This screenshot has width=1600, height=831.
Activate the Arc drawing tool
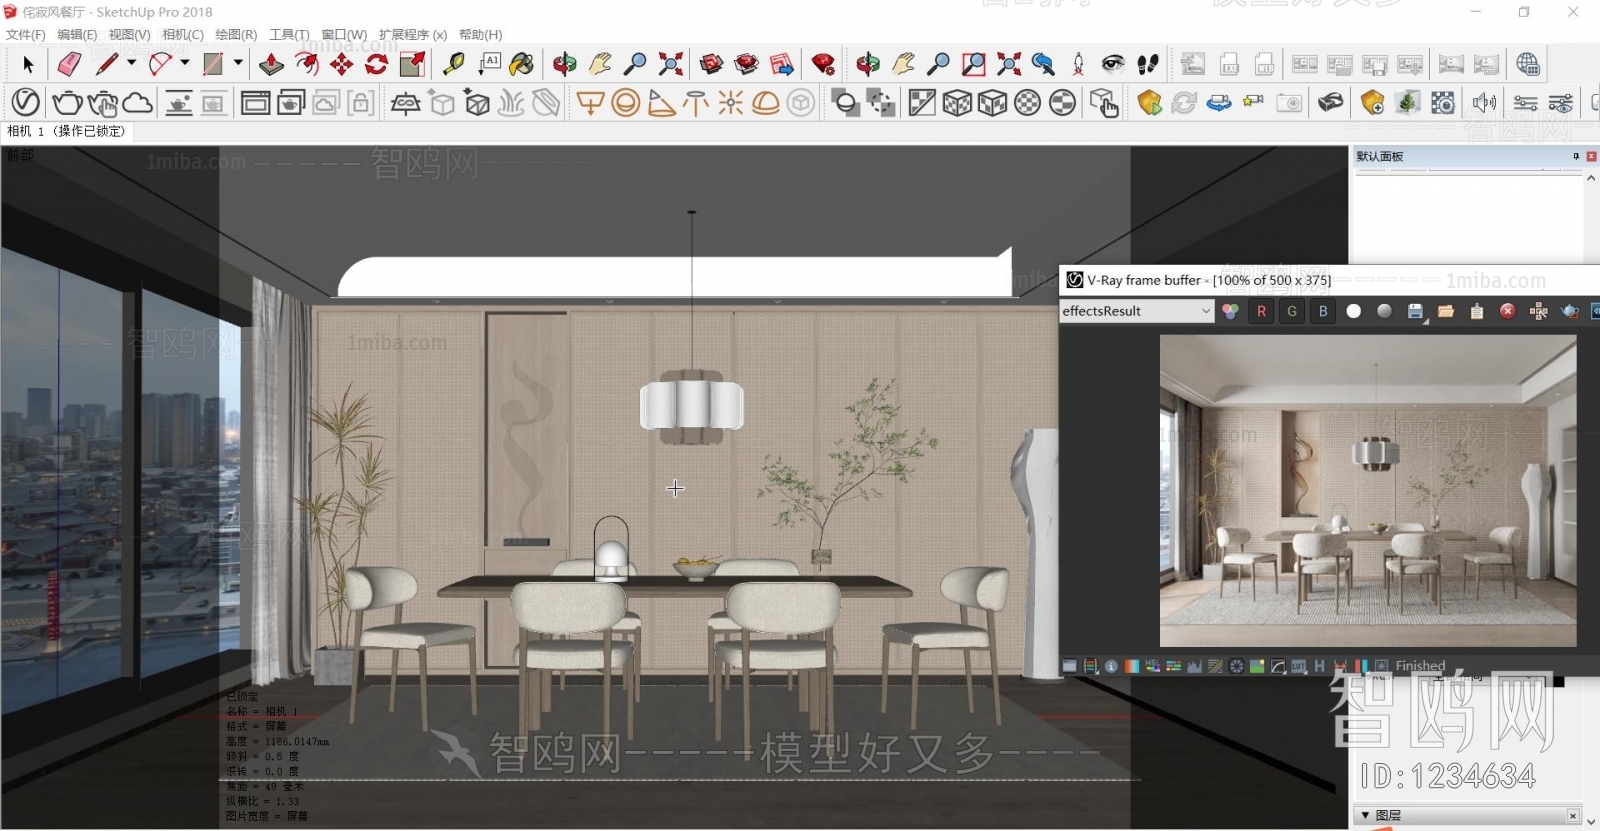click(160, 65)
